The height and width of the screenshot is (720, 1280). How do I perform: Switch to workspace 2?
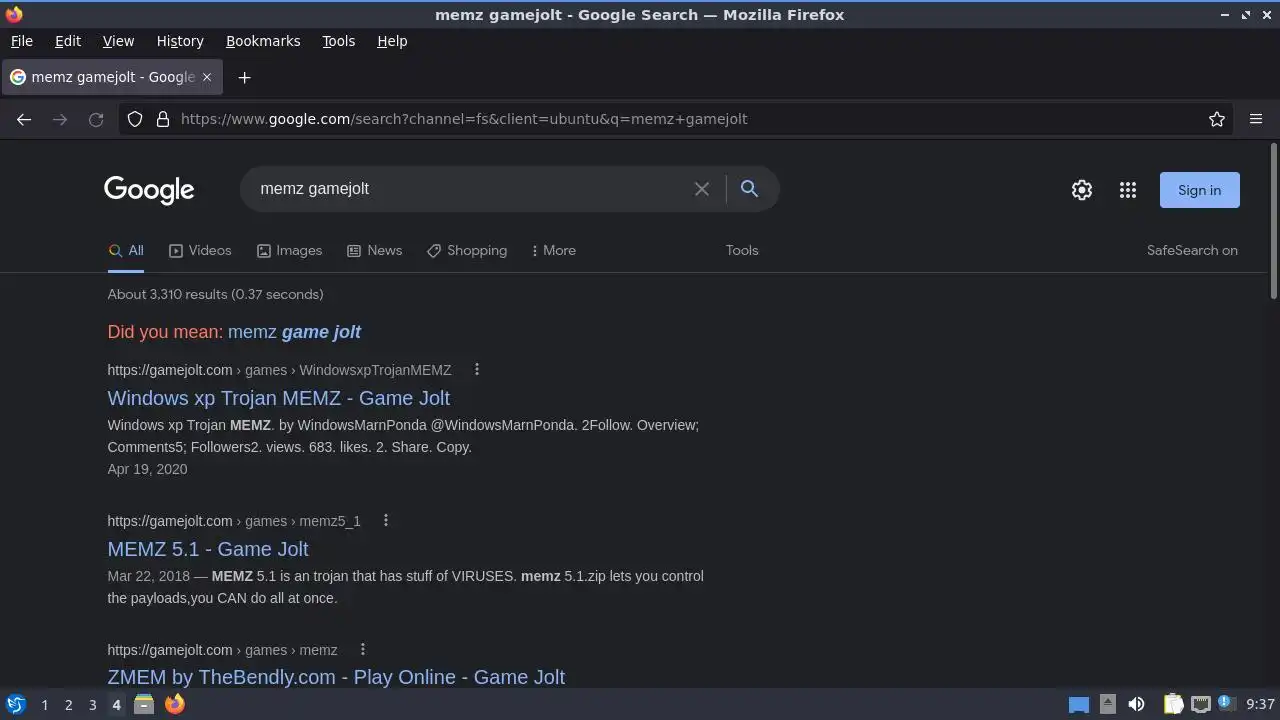pyautogui.click(x=68, y=705)
